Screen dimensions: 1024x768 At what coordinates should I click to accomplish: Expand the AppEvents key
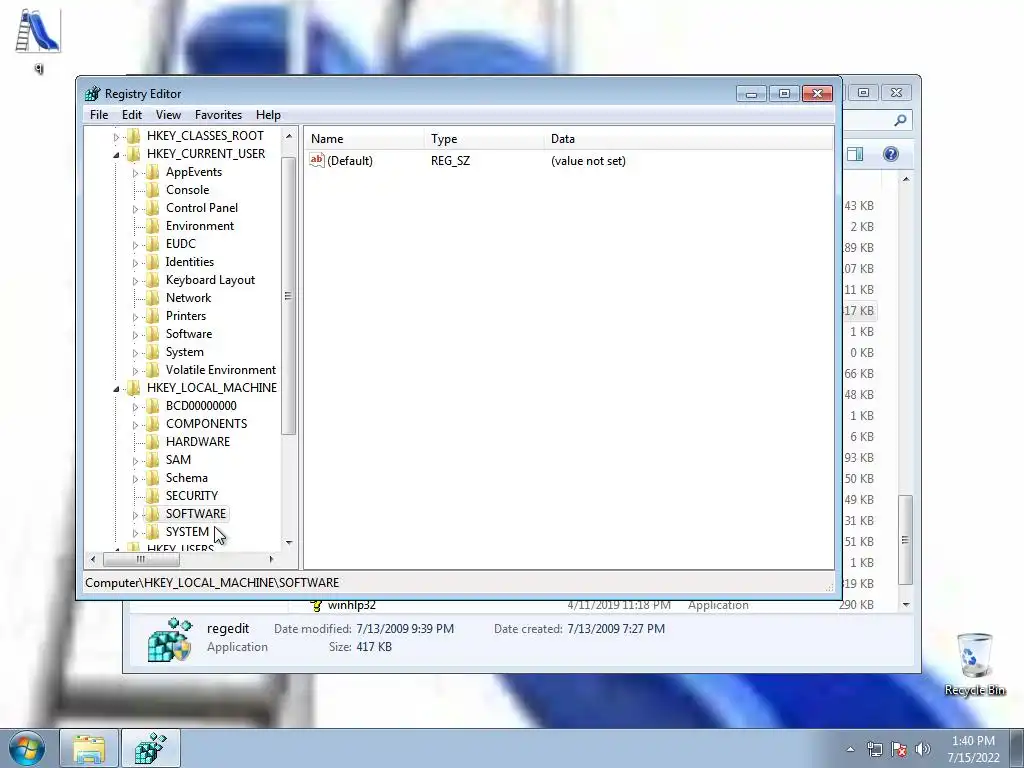(x=135, y=173)
